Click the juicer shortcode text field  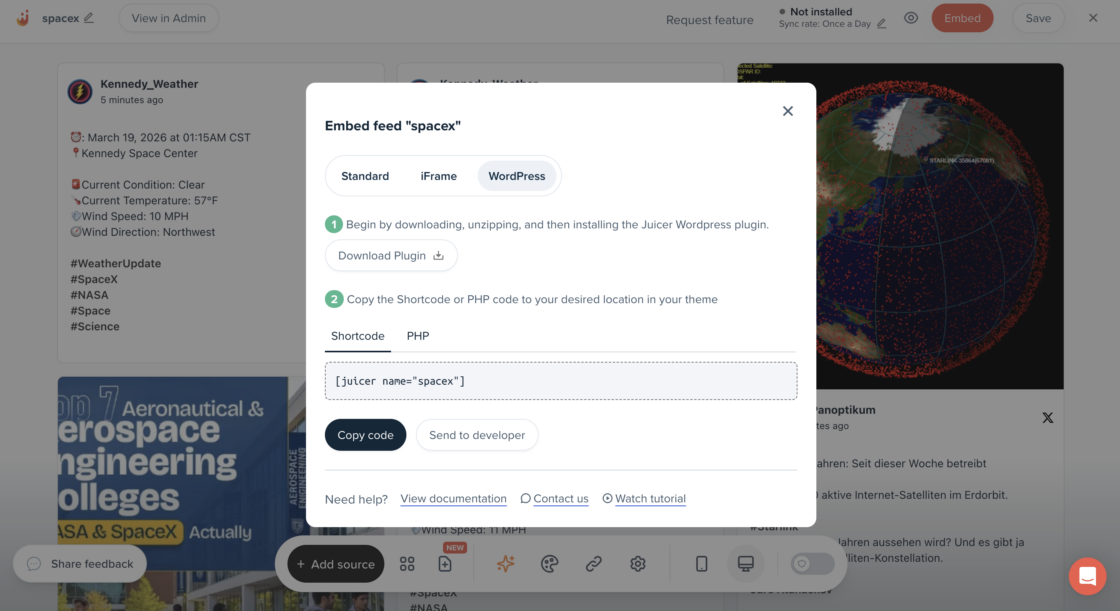561,381
